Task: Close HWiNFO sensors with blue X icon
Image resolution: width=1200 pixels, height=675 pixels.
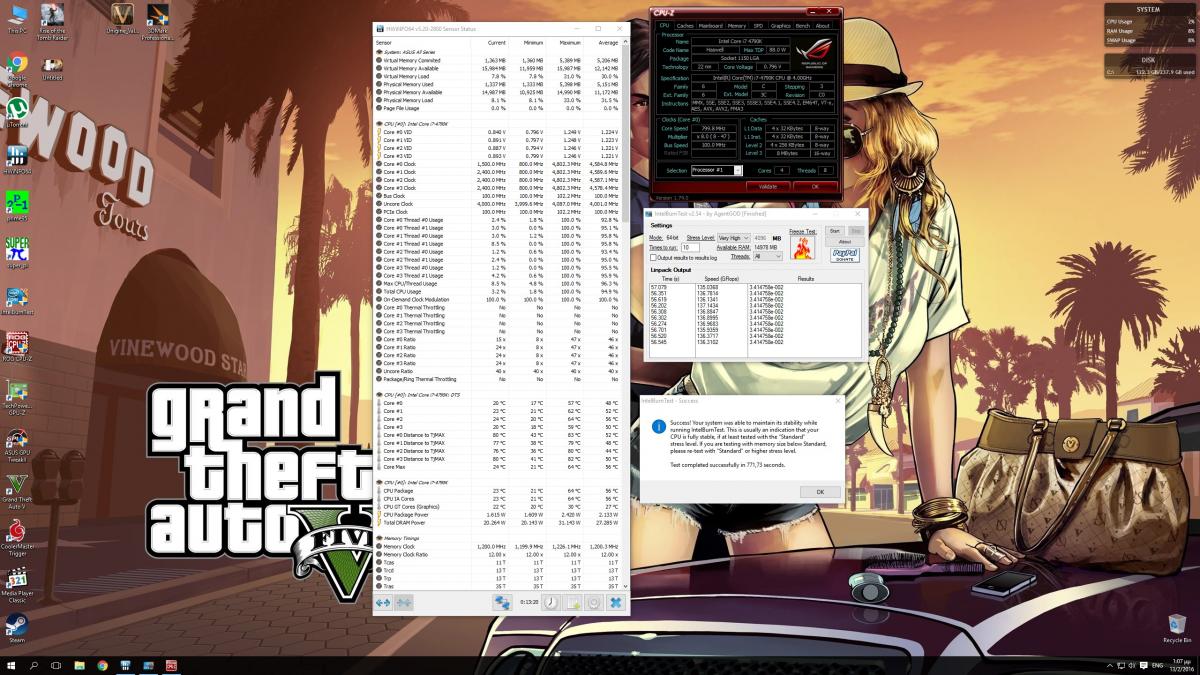Action: point(616,603)
